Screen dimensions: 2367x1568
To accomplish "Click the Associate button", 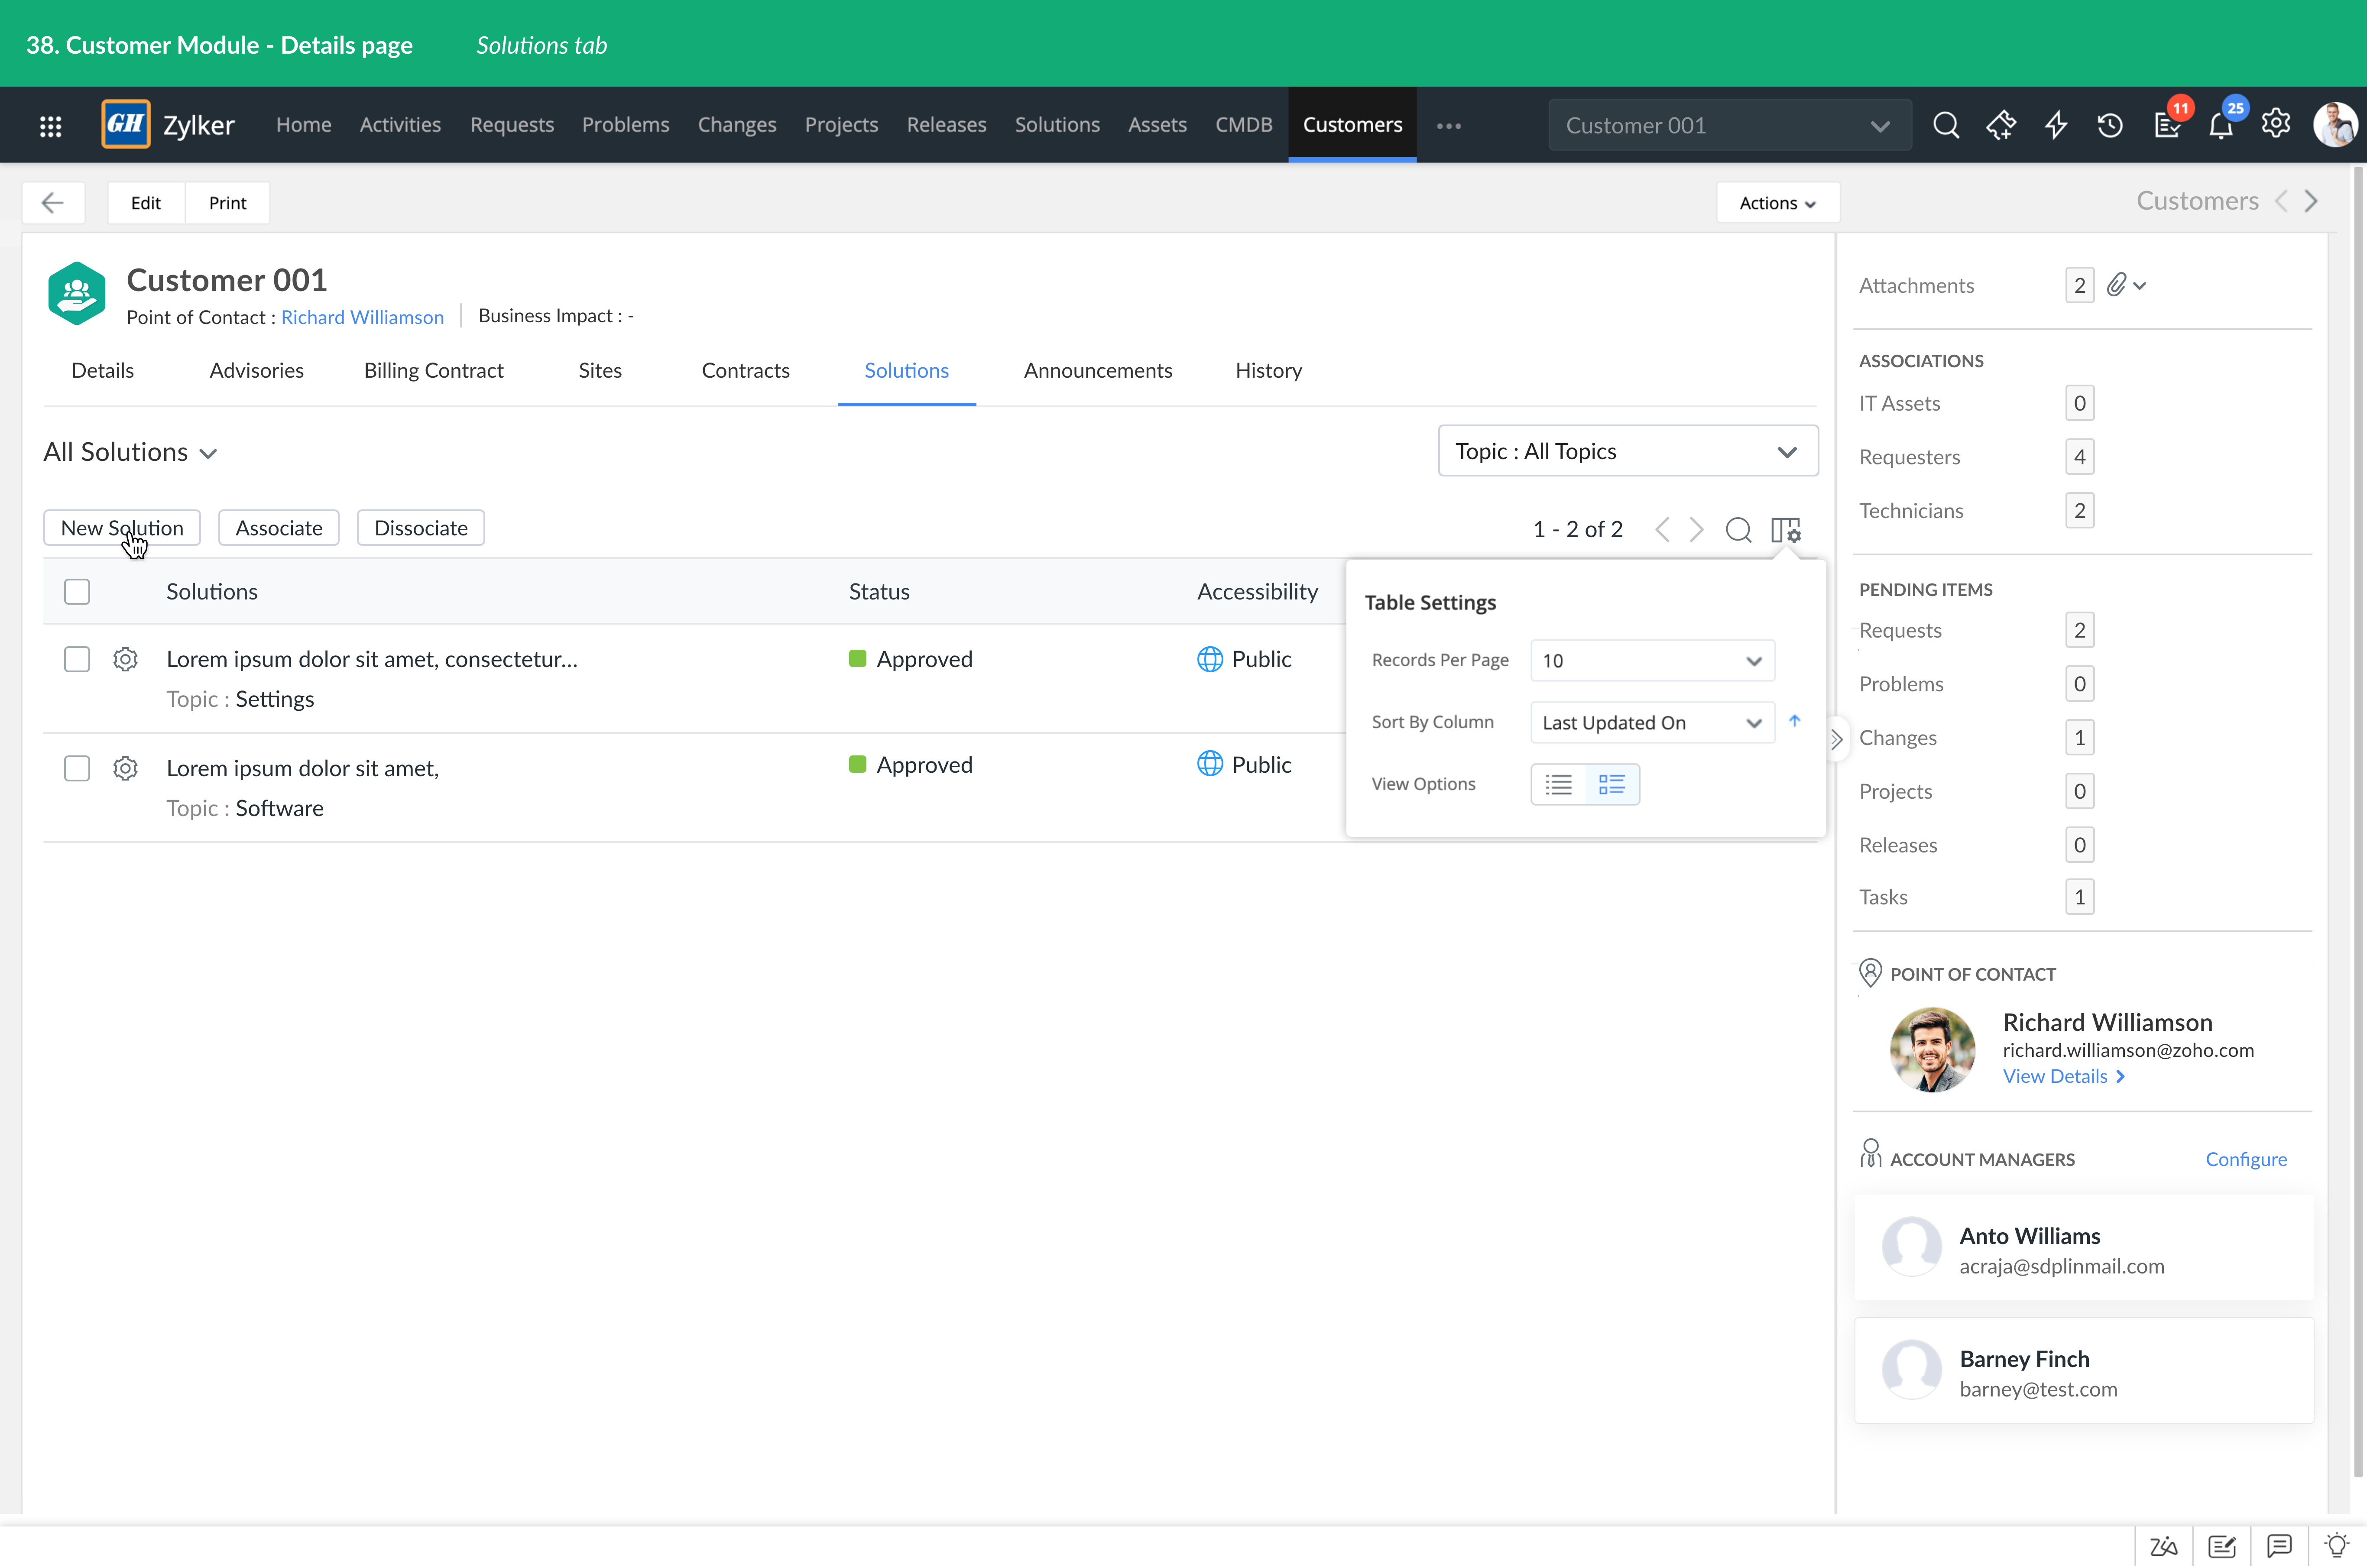I will (279, 528).
